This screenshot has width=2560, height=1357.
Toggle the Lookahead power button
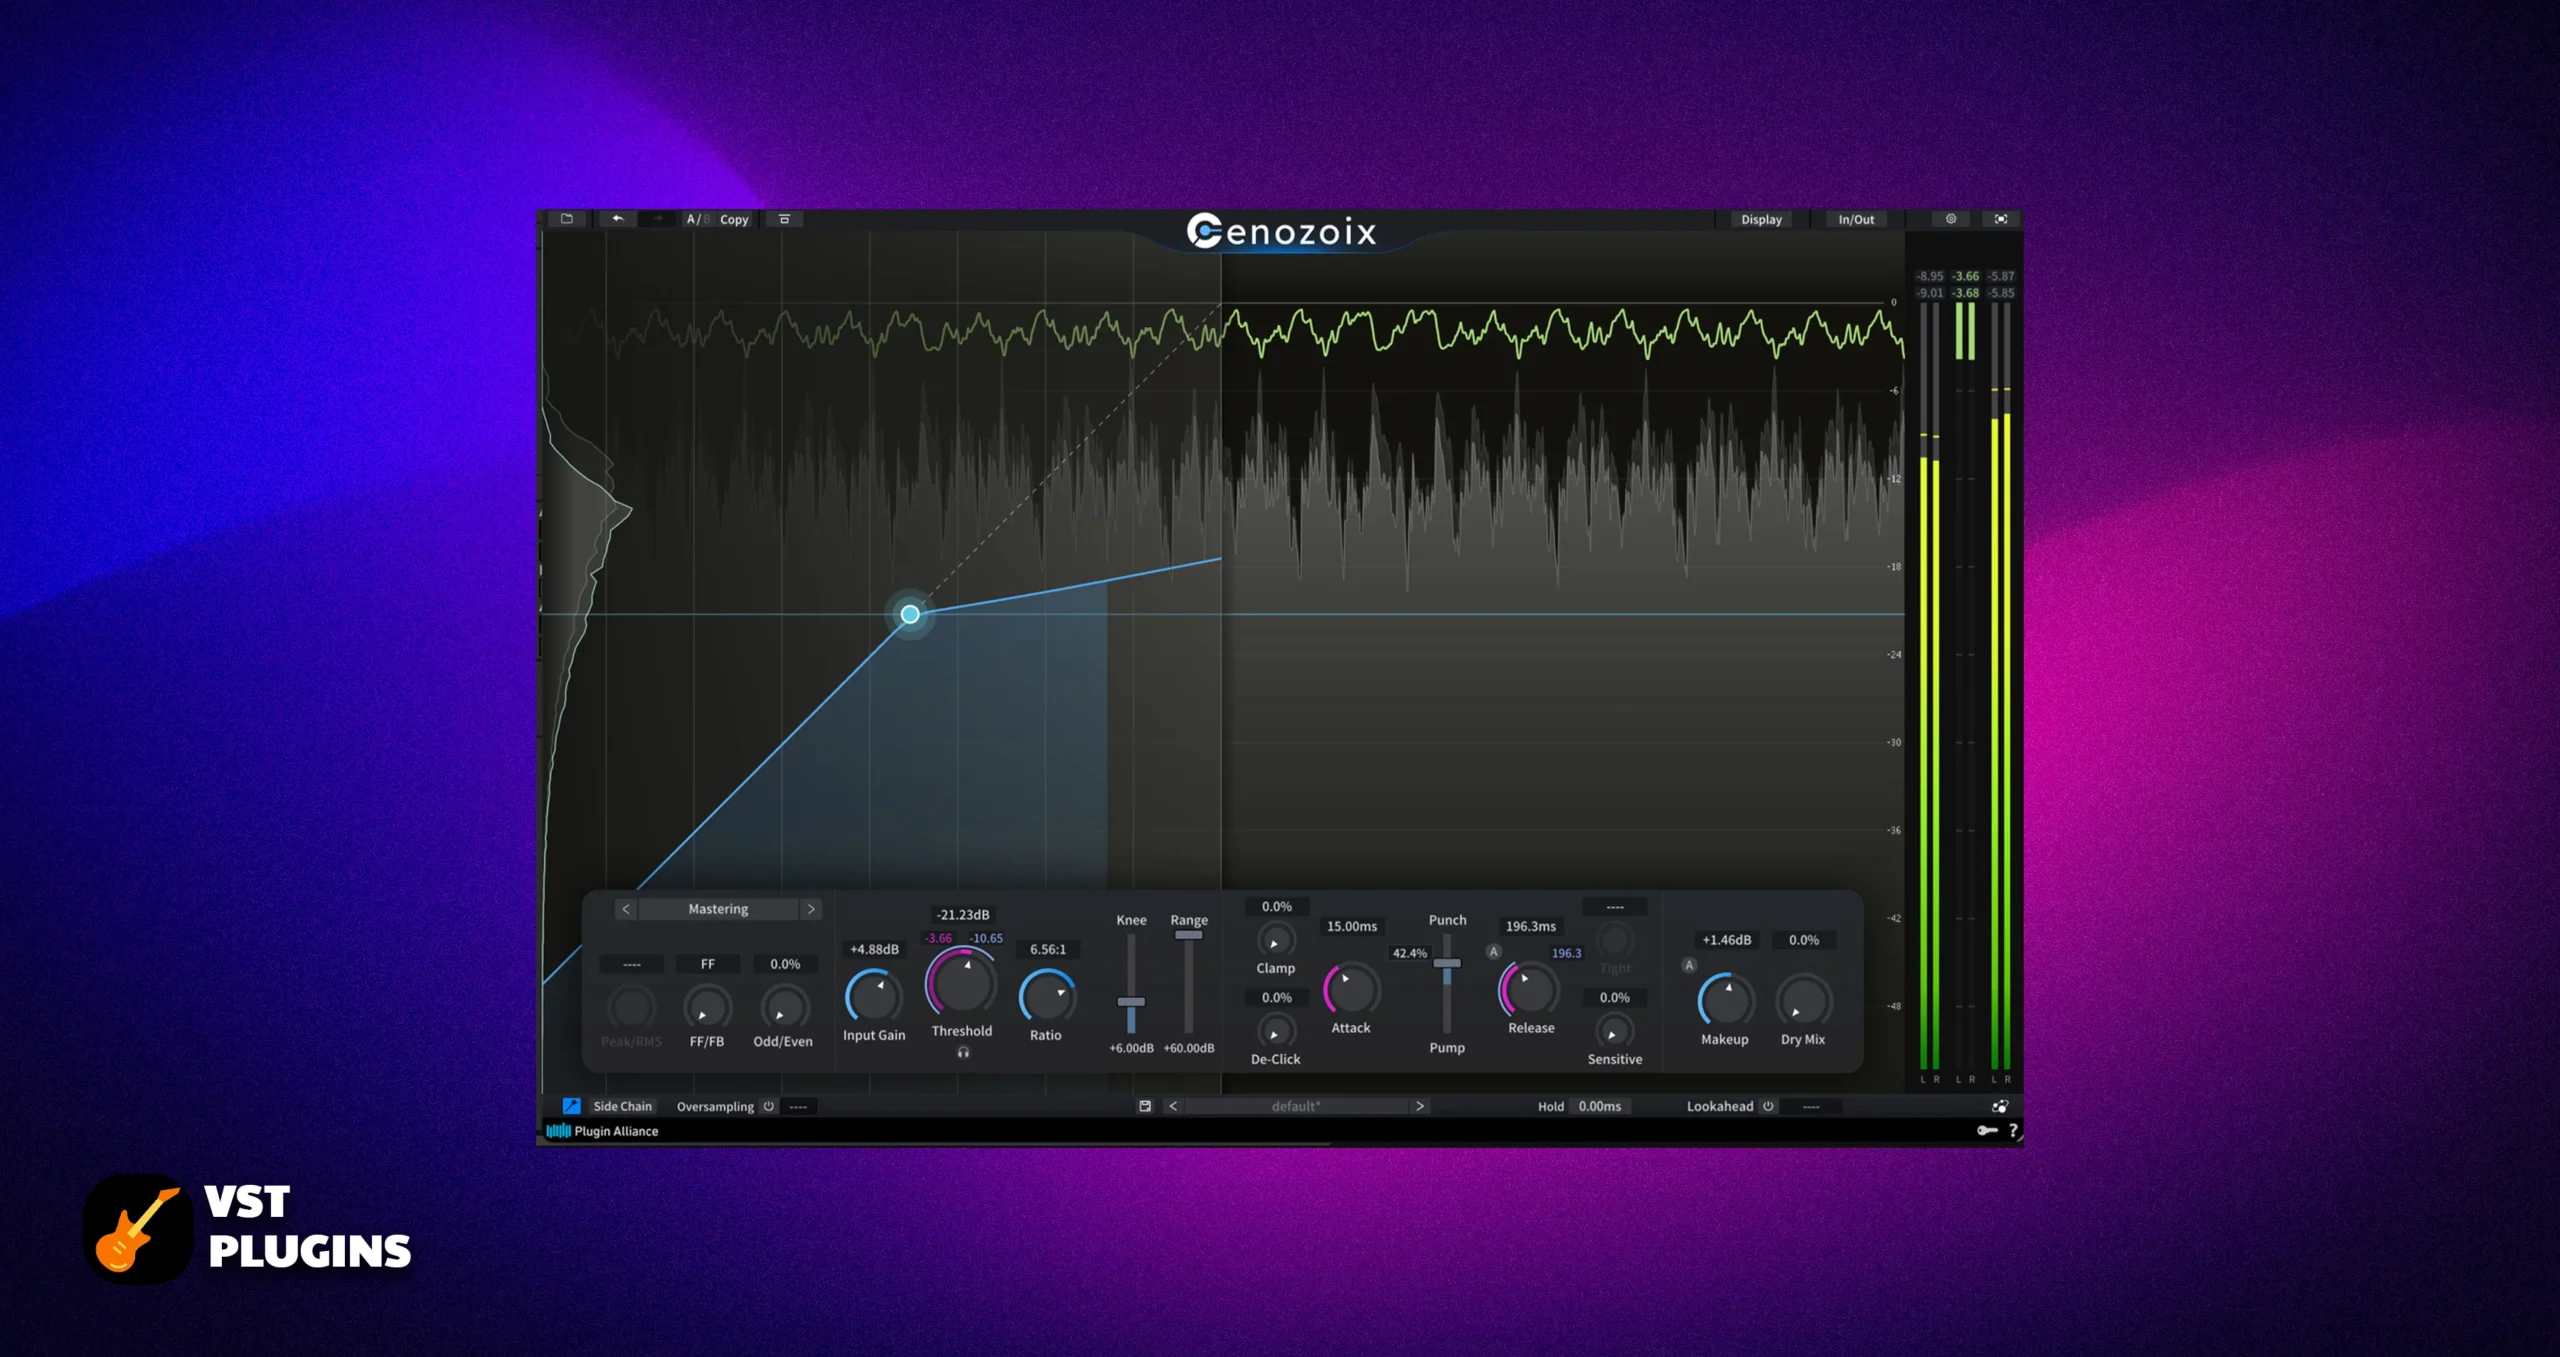point(1768,1106)
